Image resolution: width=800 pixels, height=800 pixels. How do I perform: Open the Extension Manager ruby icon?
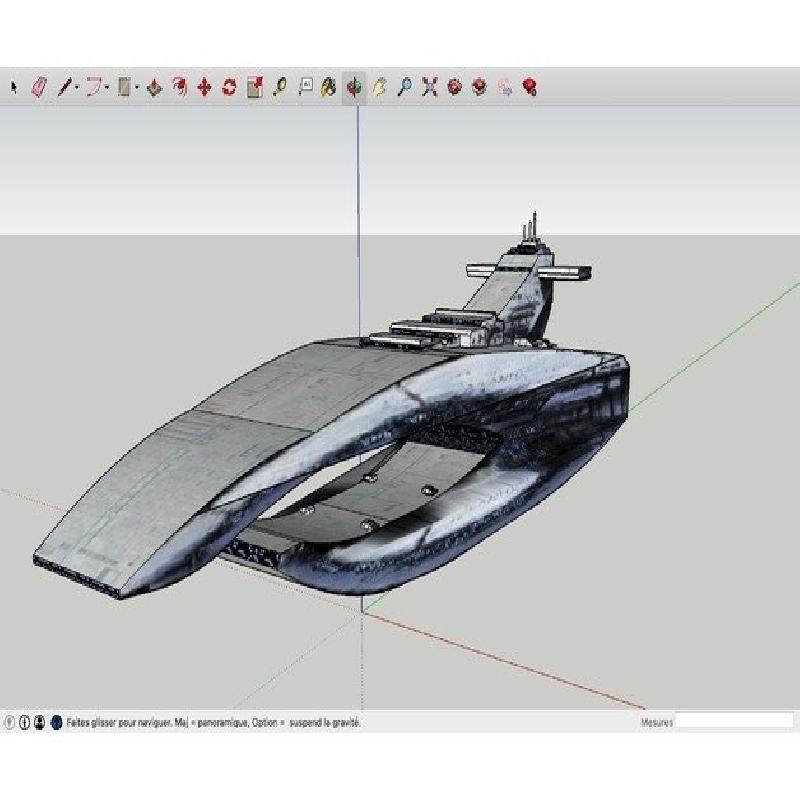coord(530,87)
